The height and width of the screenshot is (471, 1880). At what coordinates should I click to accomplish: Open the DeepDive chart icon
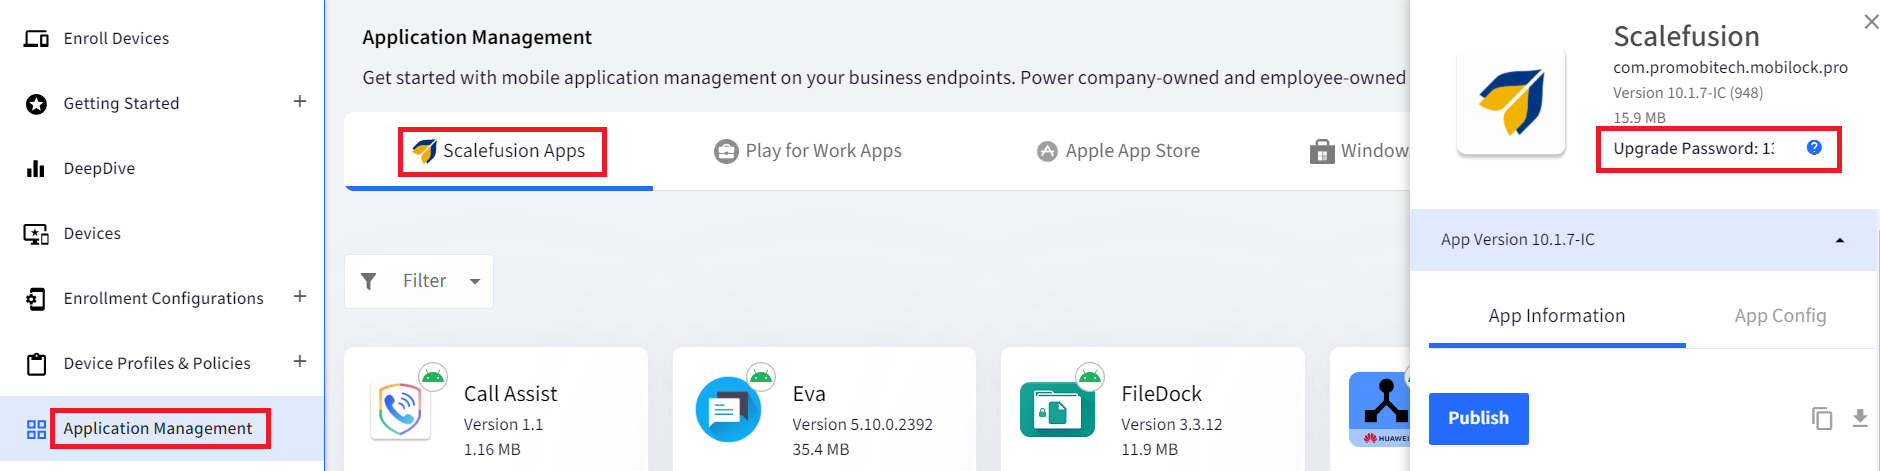click(36, 168)
